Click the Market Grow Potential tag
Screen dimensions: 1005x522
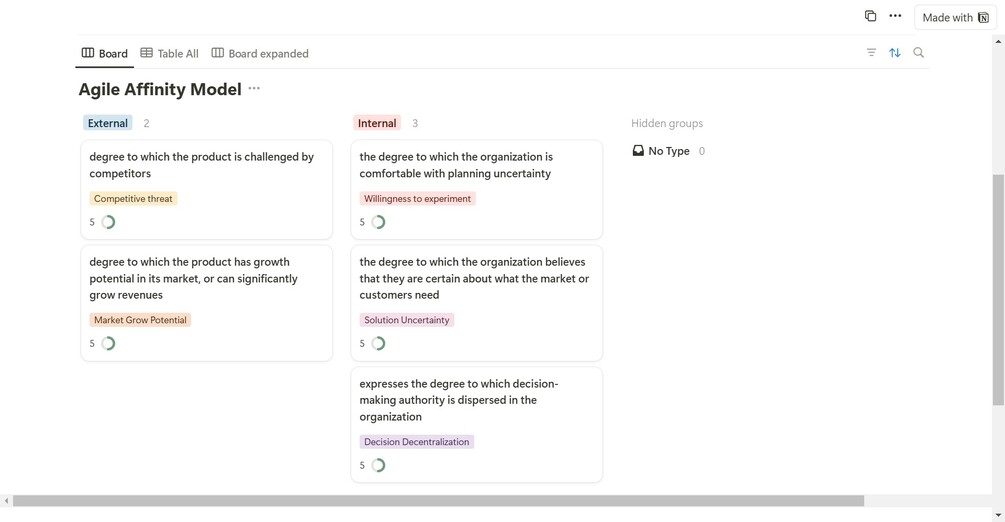point(140,320)
